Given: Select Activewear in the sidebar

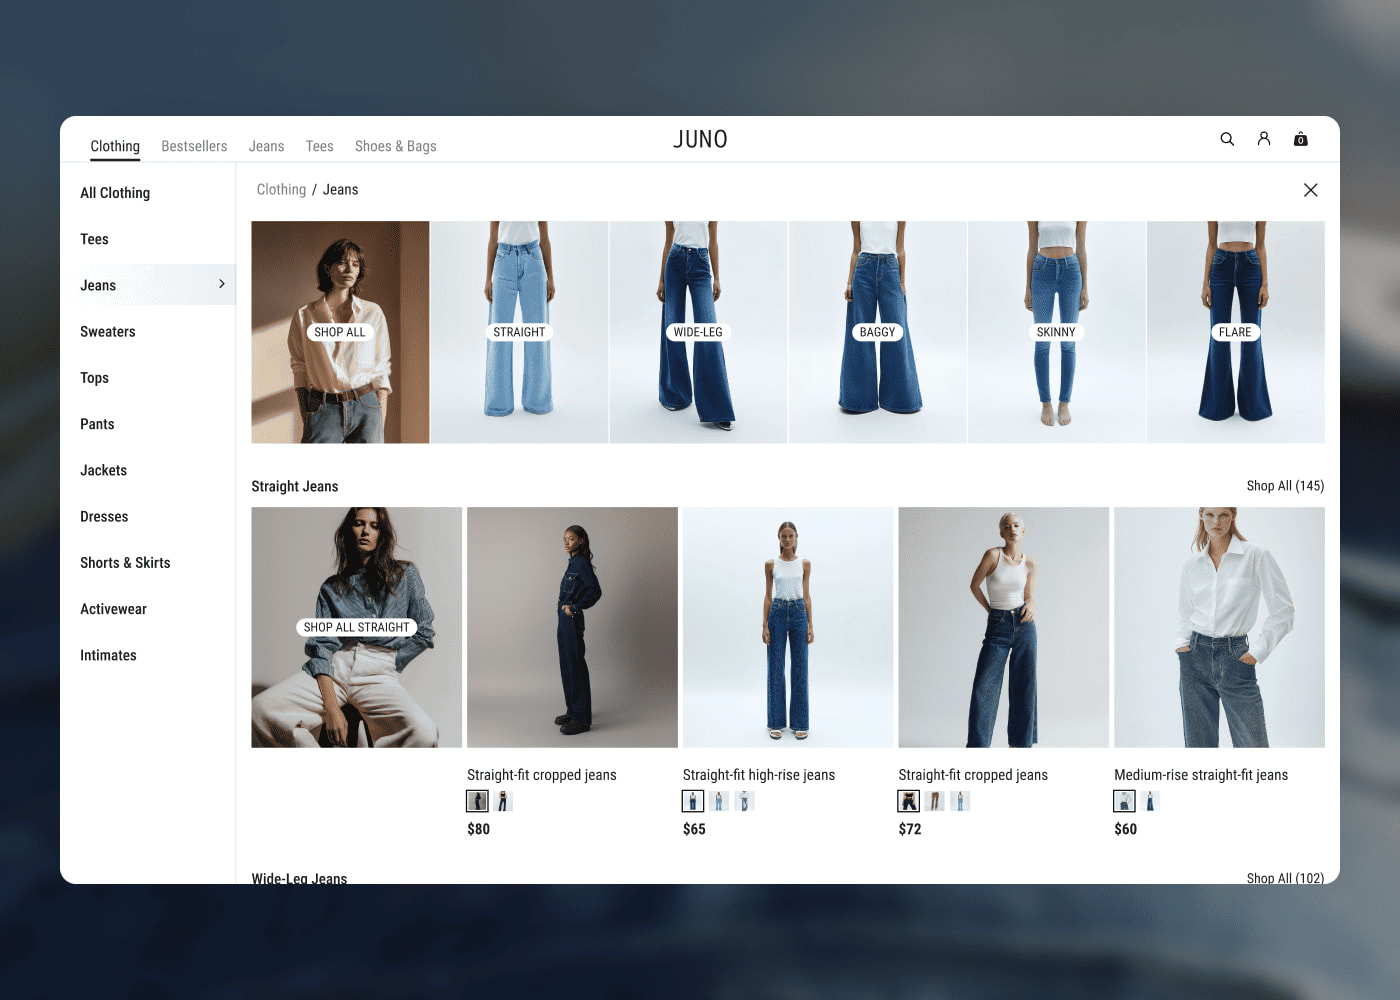Looking at the screenshot, I should [113, 609].
